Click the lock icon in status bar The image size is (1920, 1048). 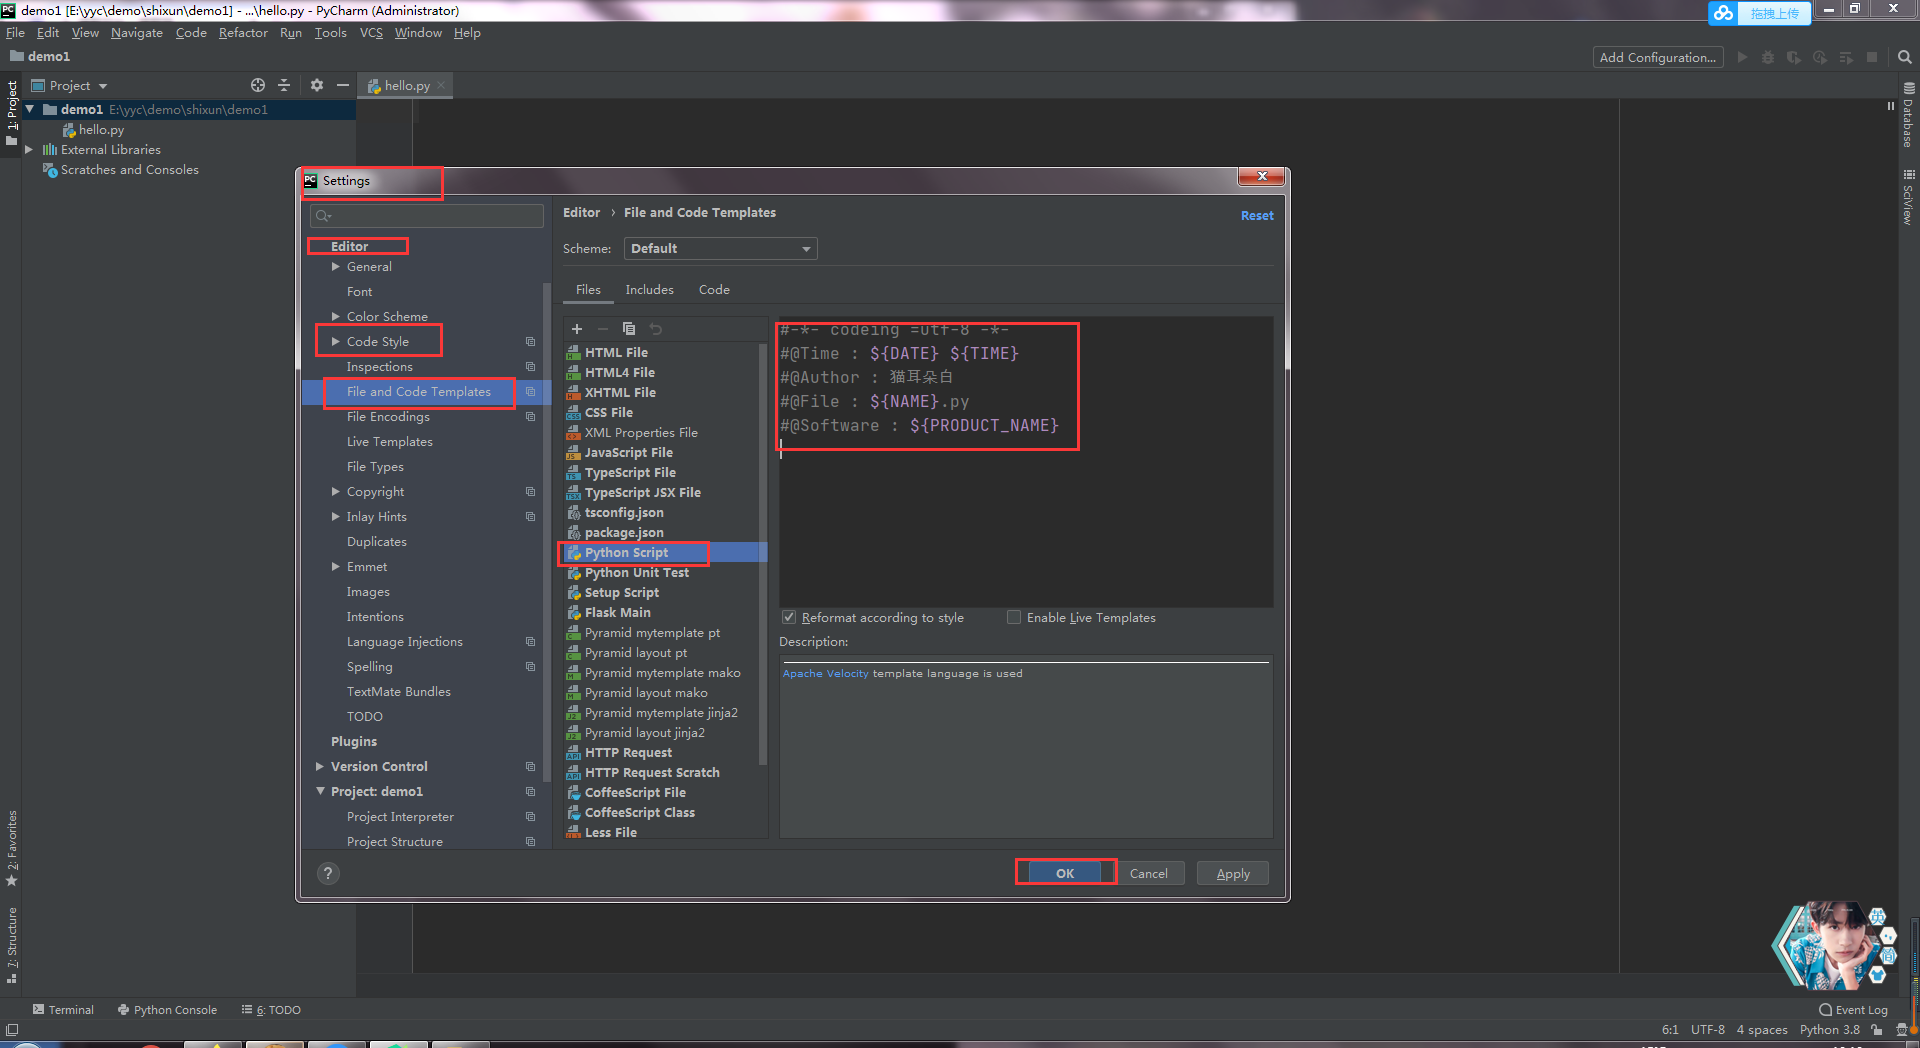point(1877,1030)
